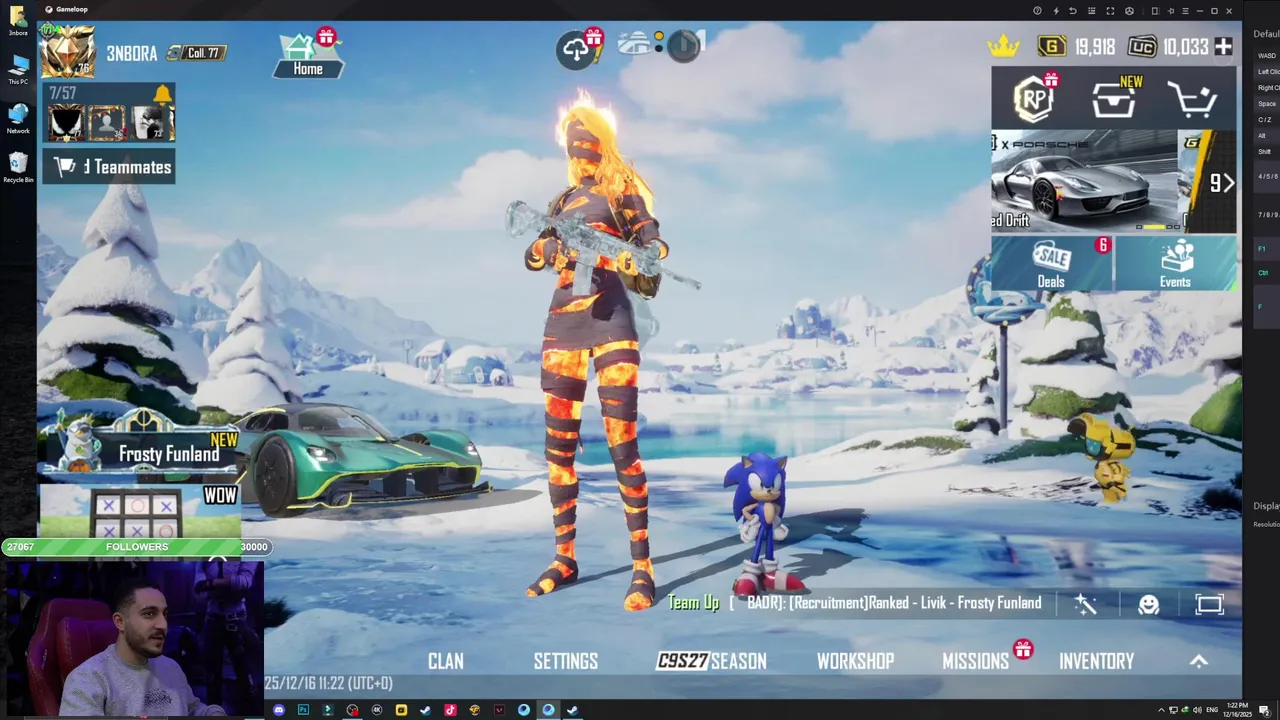Open the 3nbora desktop folder
This screenshot has width=1280, height=720.
[x=18, y=21]
